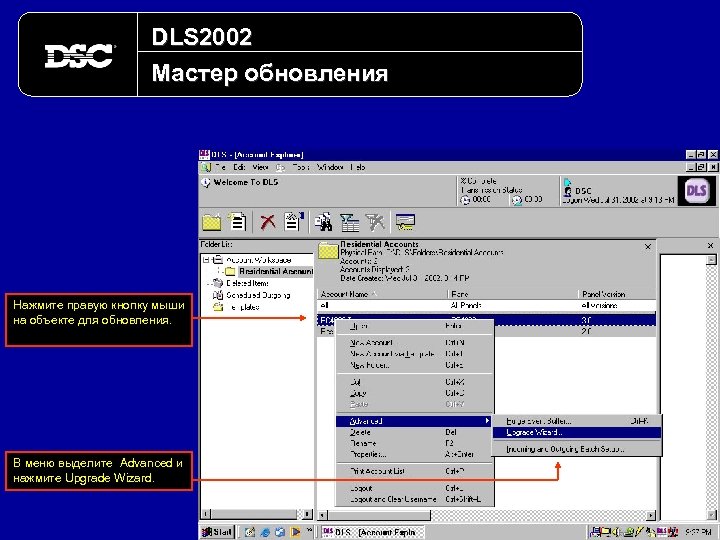
Task: Click the yellow New Folder toolbar icon
Action: click(x=212, y=223)
